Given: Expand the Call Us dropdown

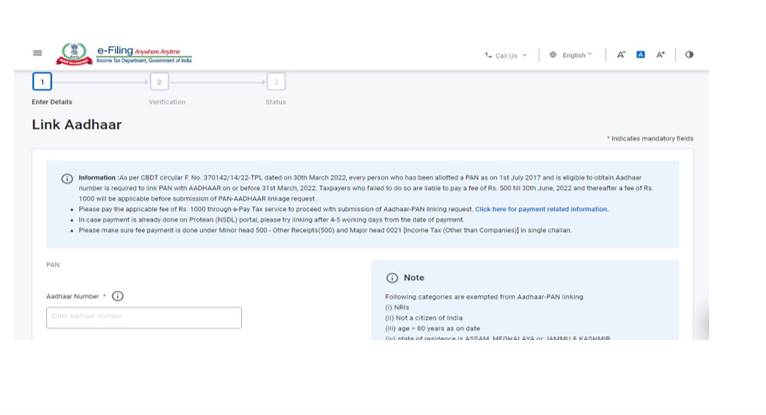Looking at the screenshot, I should pos(506,56).
